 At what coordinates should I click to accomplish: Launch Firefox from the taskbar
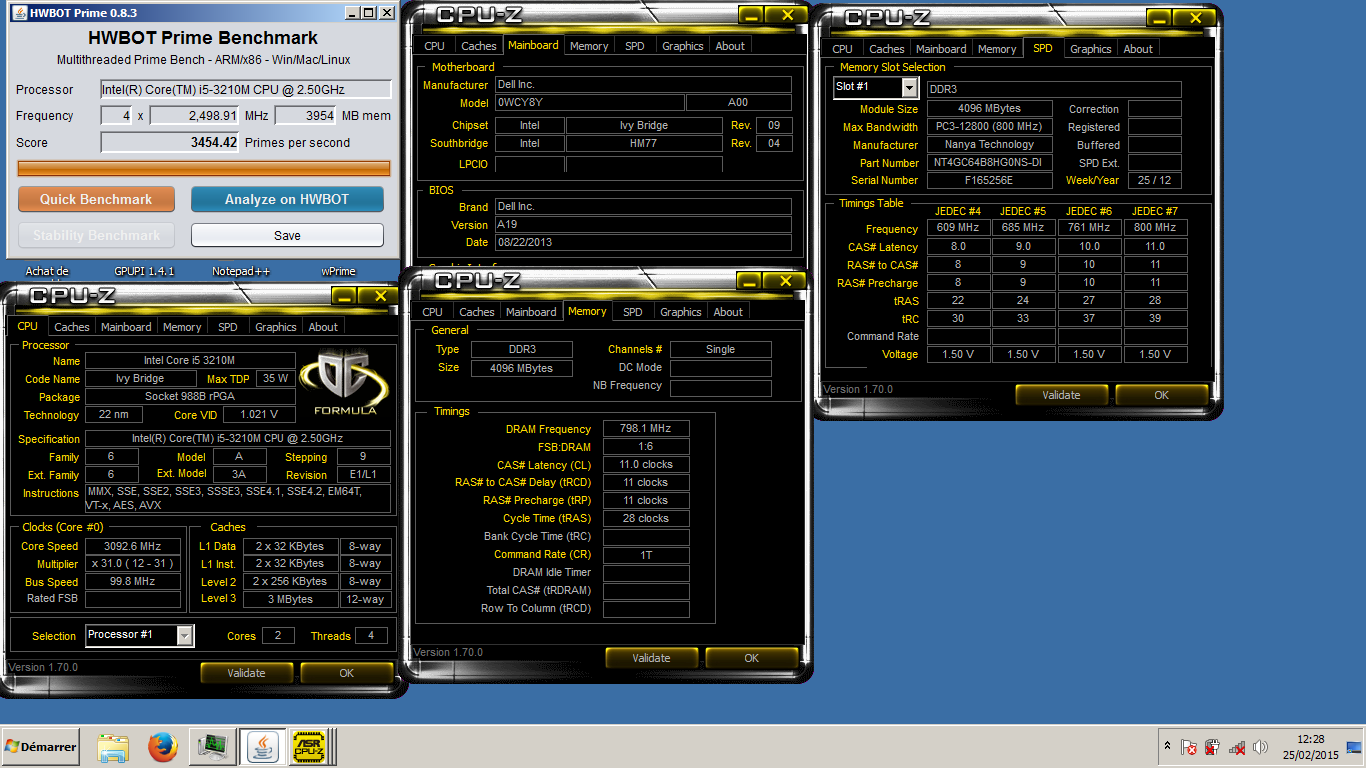[x=162, y=747]
